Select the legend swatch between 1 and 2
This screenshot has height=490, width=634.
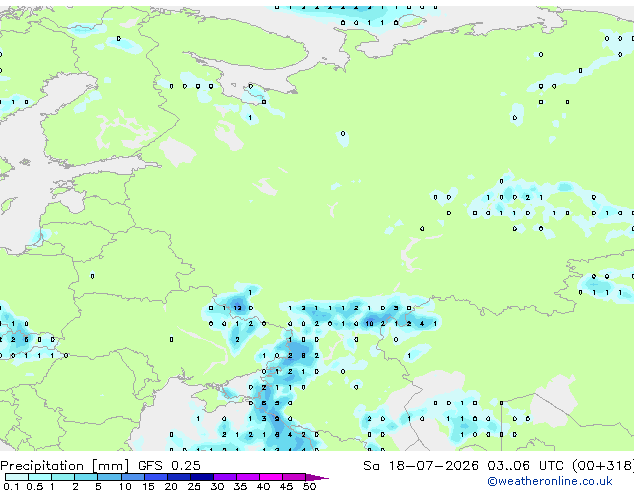click(x=63, y=477)
